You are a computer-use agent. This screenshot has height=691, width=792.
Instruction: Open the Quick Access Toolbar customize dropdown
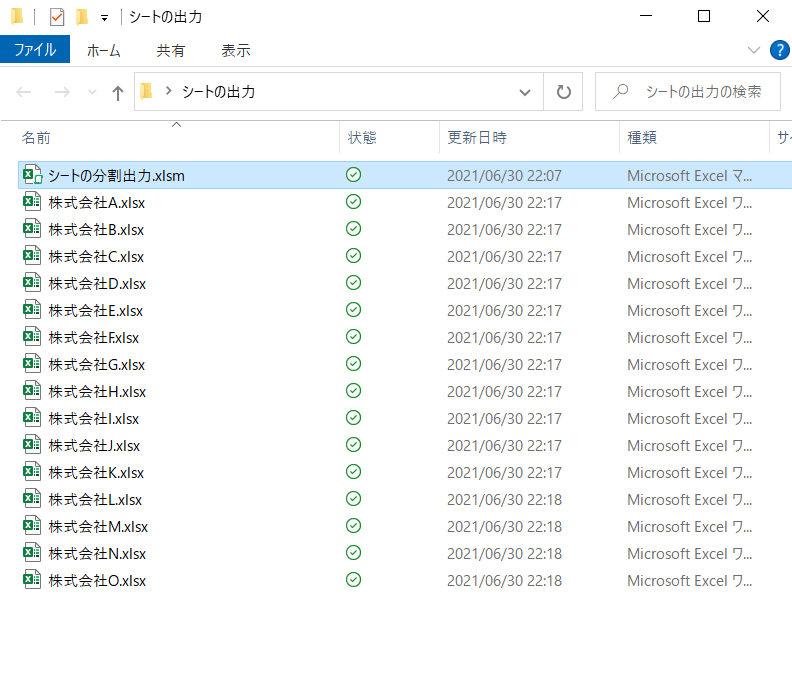click(x=104, y=18)
